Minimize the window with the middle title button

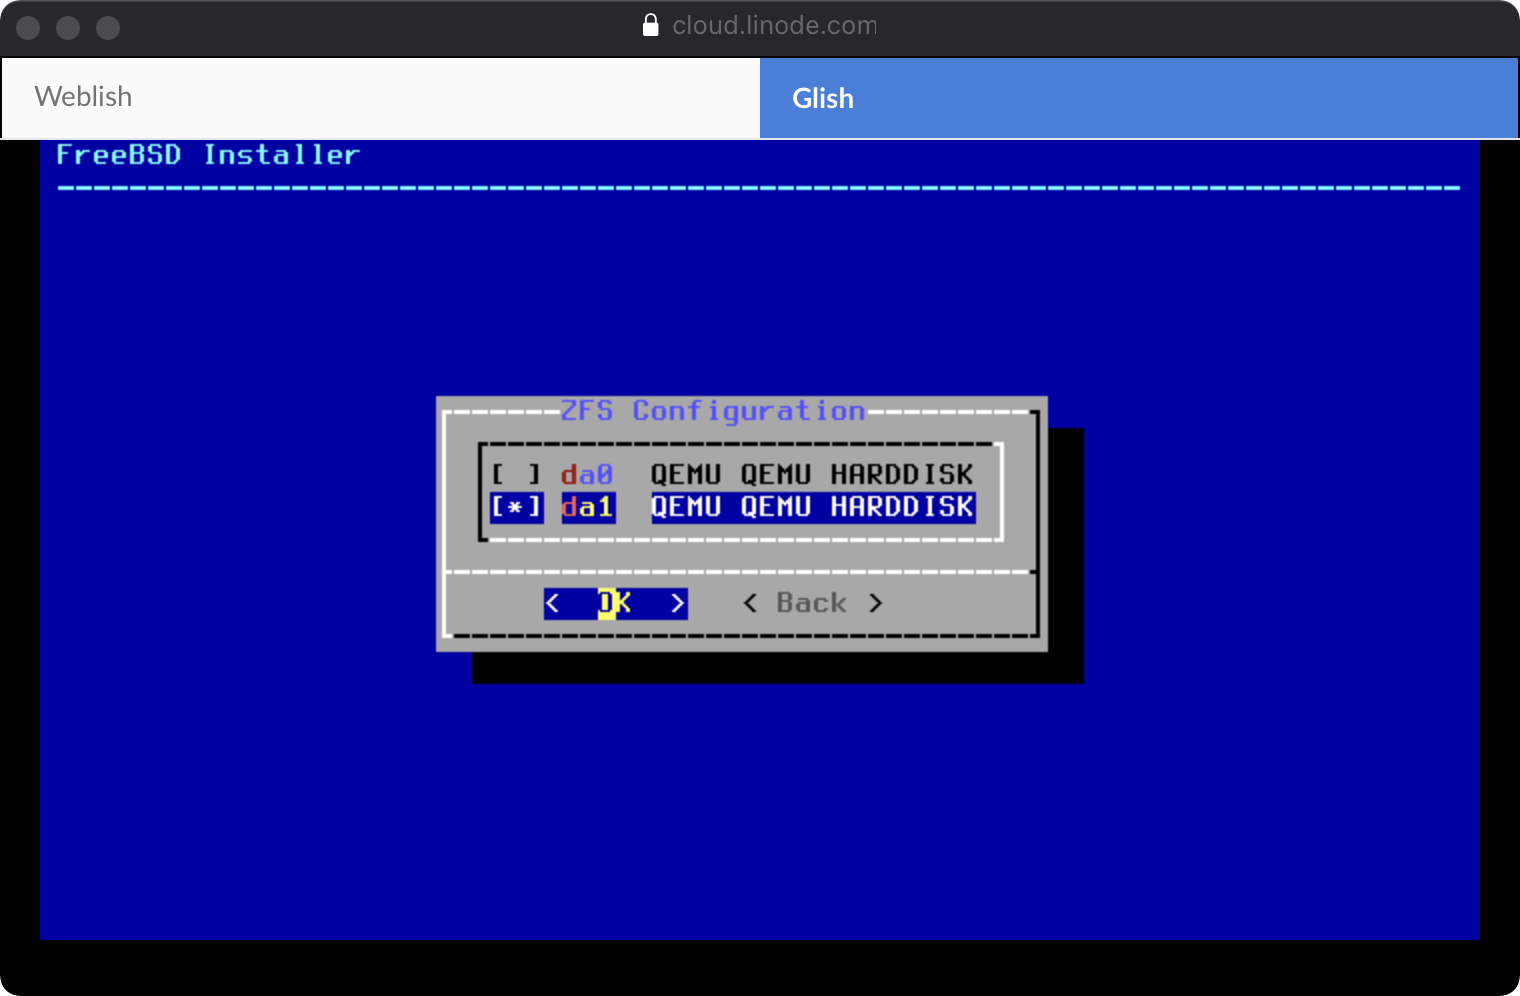point(68,28)
